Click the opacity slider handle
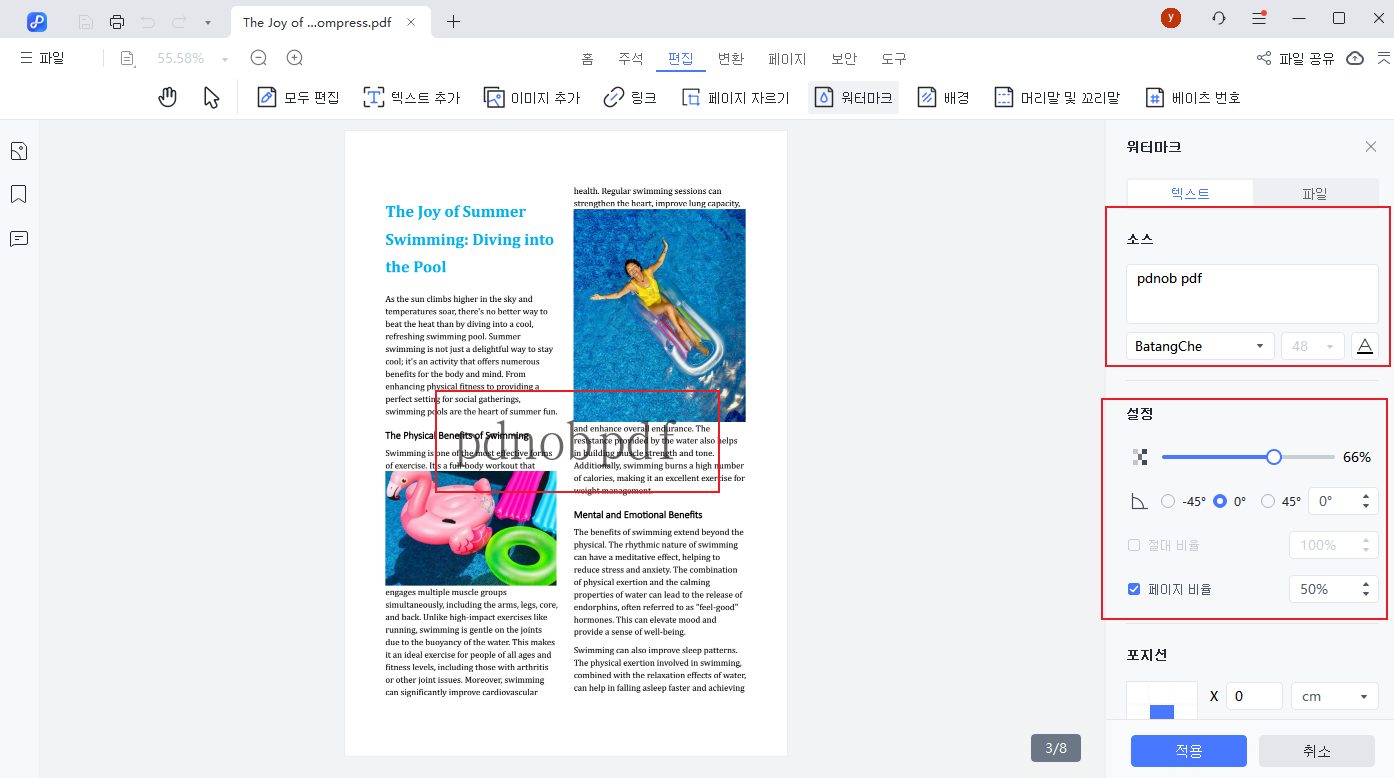Viewport: 1394px width, 778px height. (x=1273, y=457)
